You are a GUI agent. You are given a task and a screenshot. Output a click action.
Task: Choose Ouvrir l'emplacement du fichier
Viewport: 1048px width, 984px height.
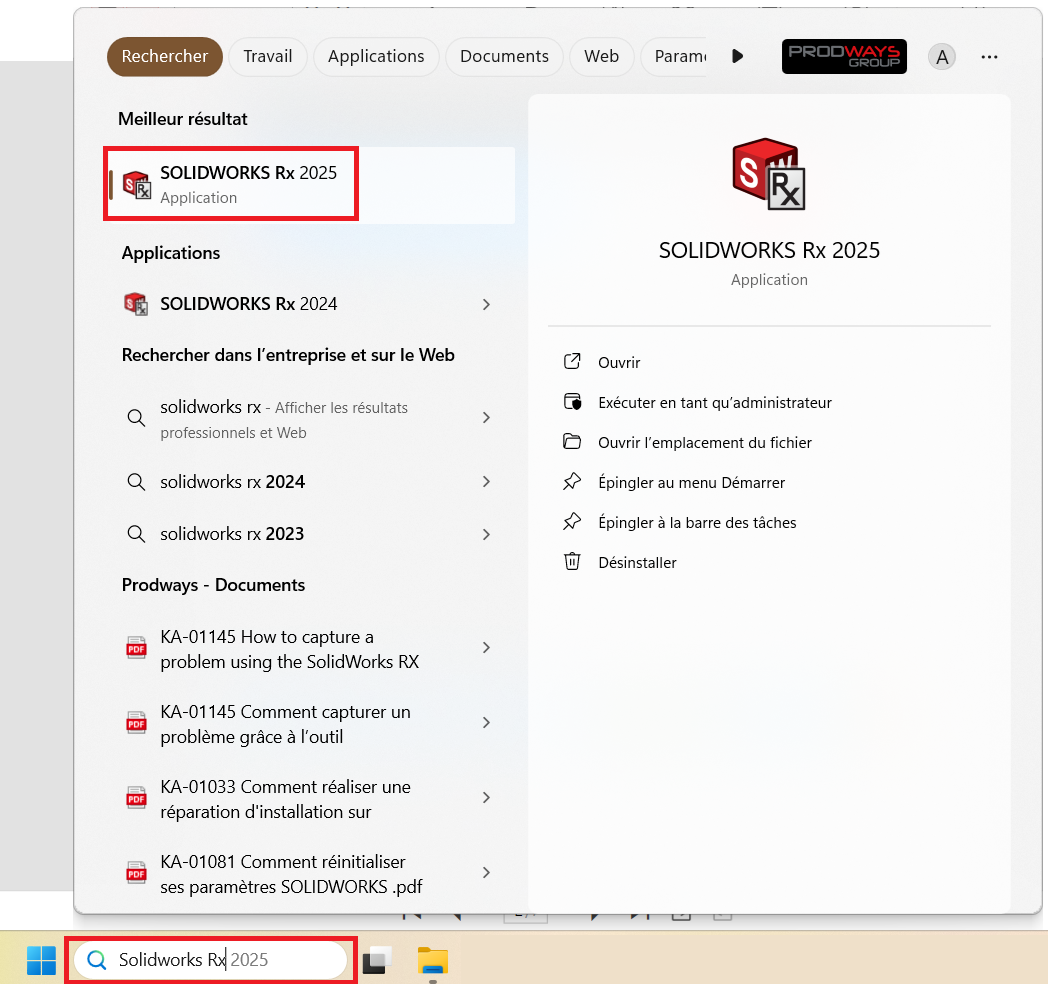[x=769, y=443]
